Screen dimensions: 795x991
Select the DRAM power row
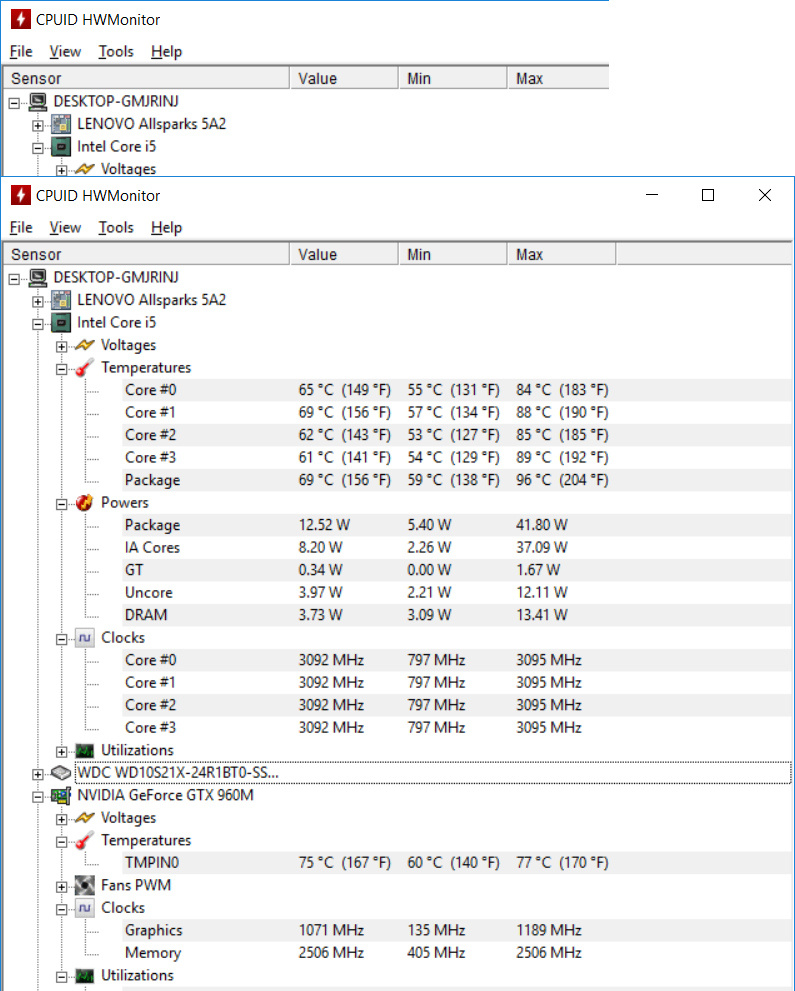coord(145,615)
